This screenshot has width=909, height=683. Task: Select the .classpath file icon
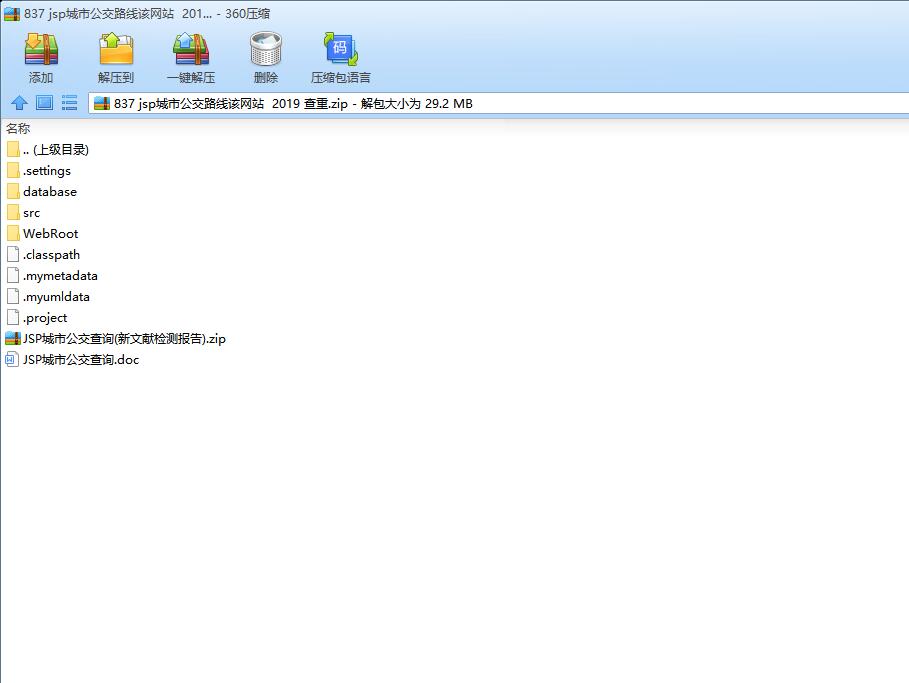pos(13,255)
